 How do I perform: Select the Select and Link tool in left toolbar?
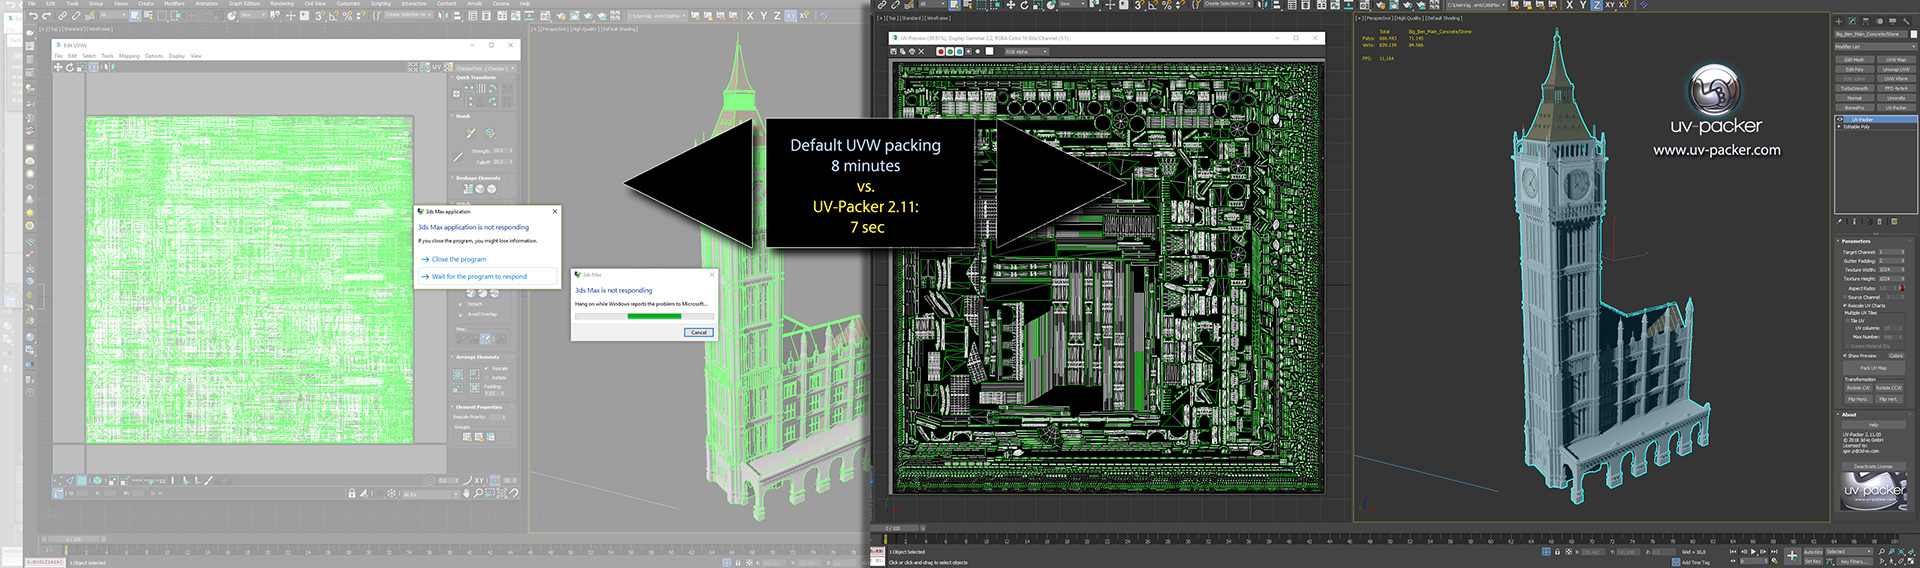tap(62, 16)
